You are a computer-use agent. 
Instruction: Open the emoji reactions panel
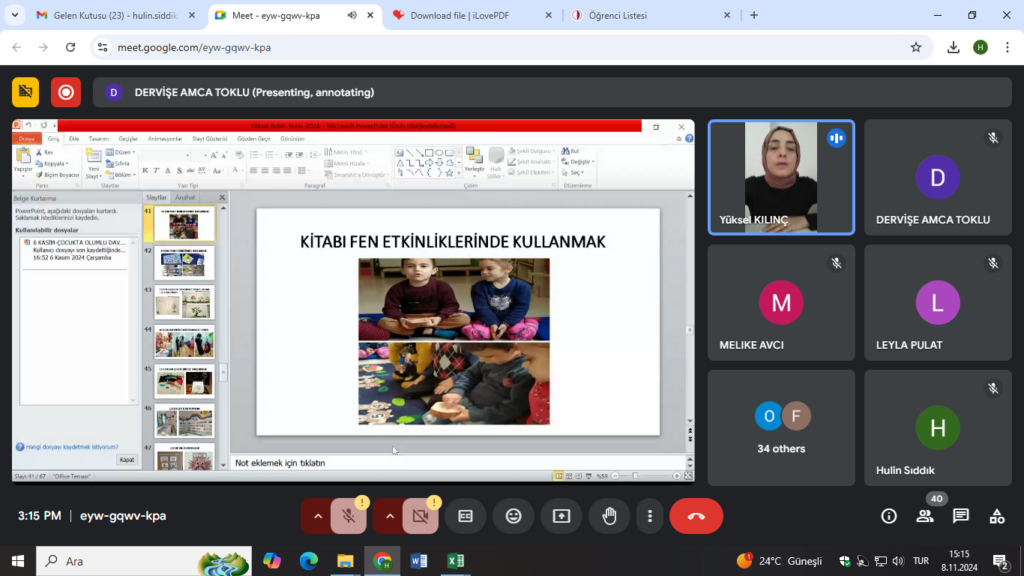pyautogui.click(x=513, y=516)
